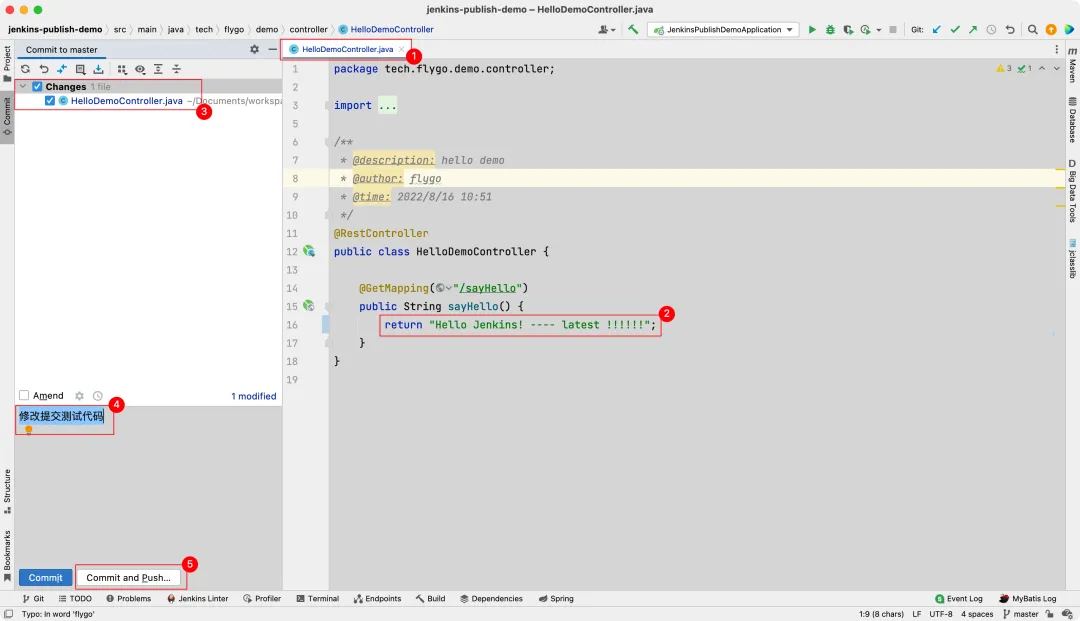
Task: Collapse all items in Changes tree
Action: pos(176,69)
